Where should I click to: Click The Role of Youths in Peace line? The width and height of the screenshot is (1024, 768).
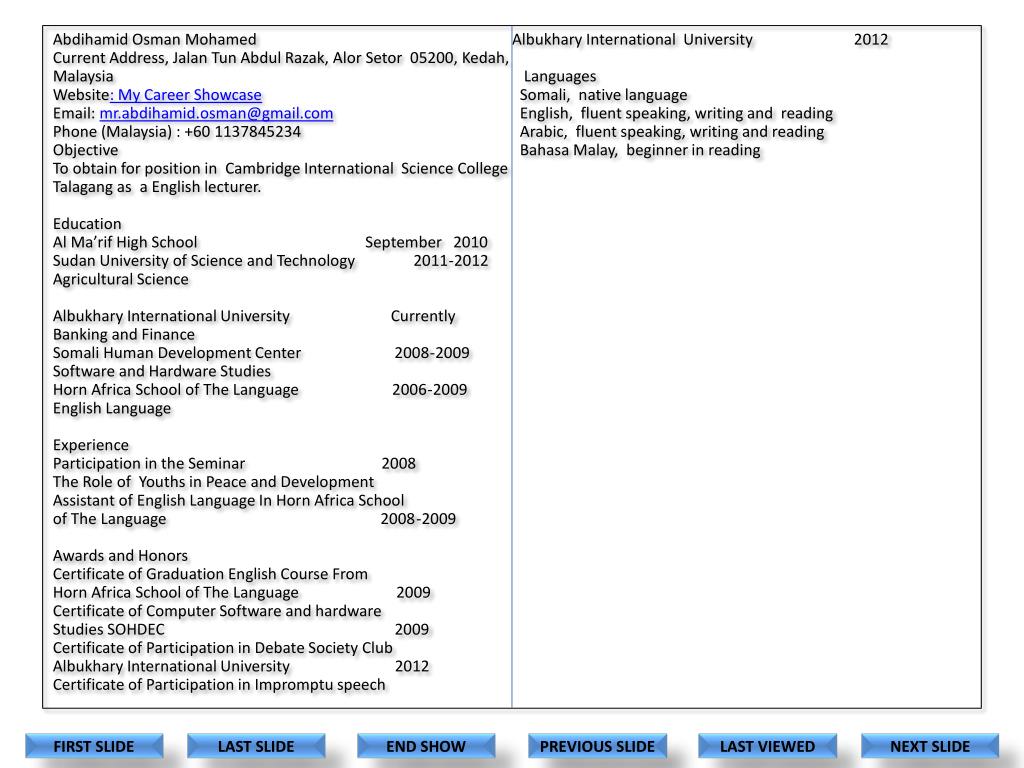click(x=214, y=481)
